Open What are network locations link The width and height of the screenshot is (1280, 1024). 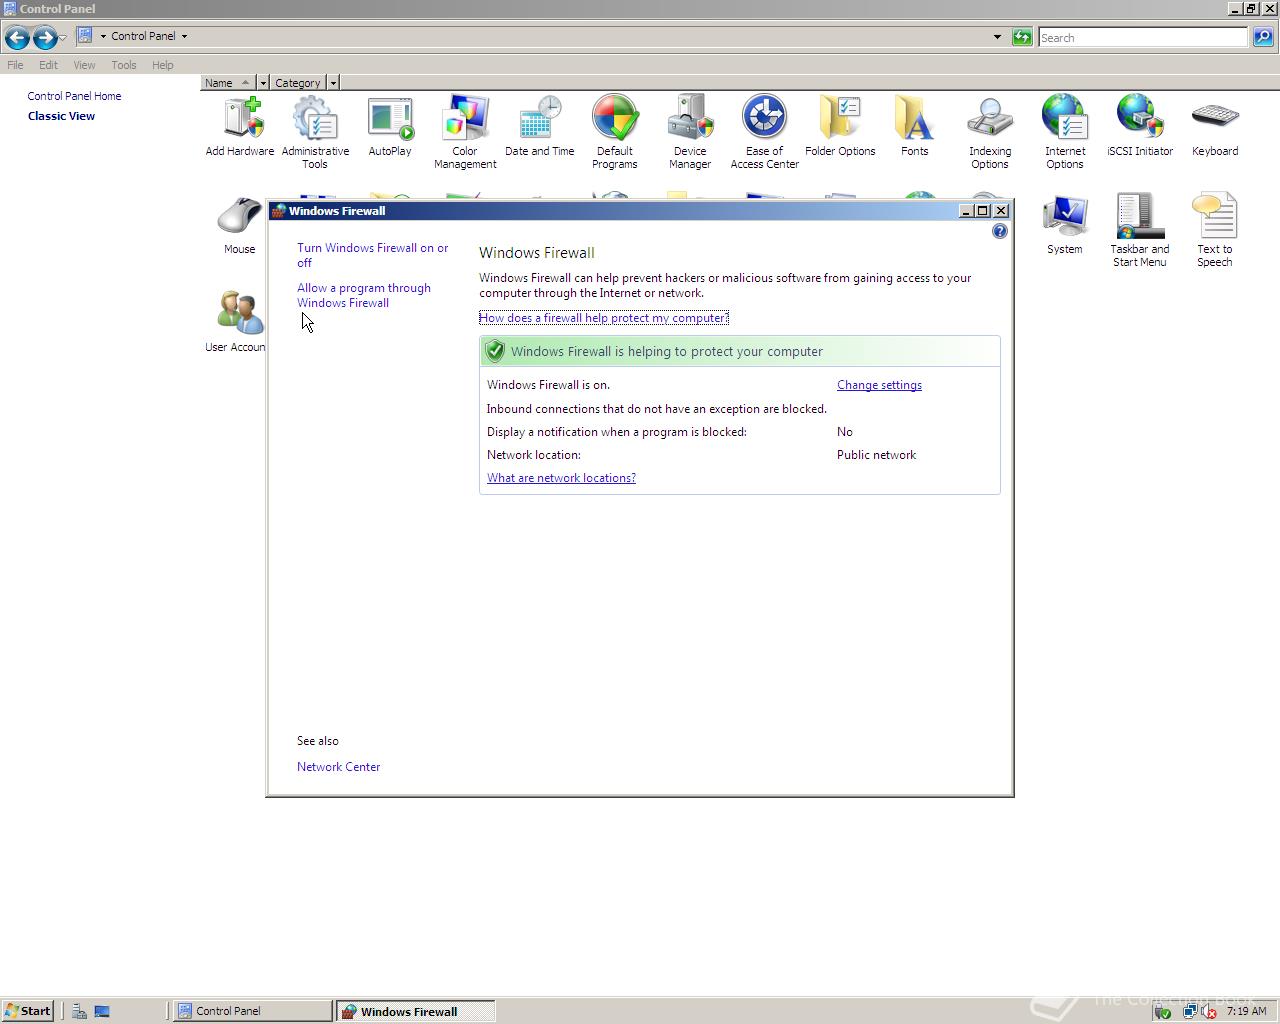pyautogui.click(x=561, y=478)
